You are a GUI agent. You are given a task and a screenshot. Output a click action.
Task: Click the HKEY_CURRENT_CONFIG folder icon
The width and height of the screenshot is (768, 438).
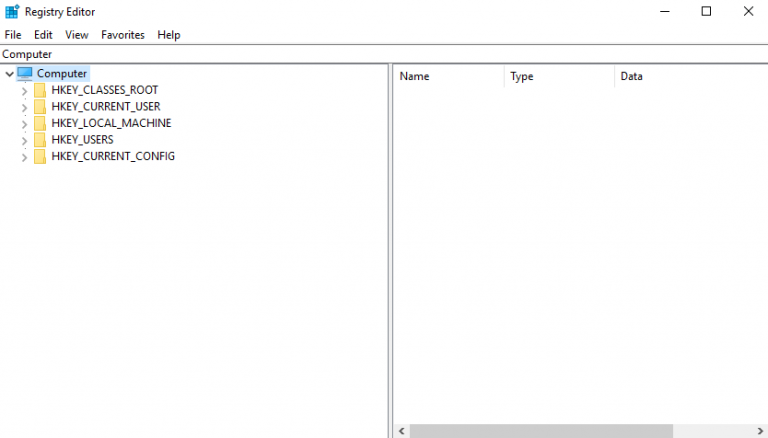[40, 157]
